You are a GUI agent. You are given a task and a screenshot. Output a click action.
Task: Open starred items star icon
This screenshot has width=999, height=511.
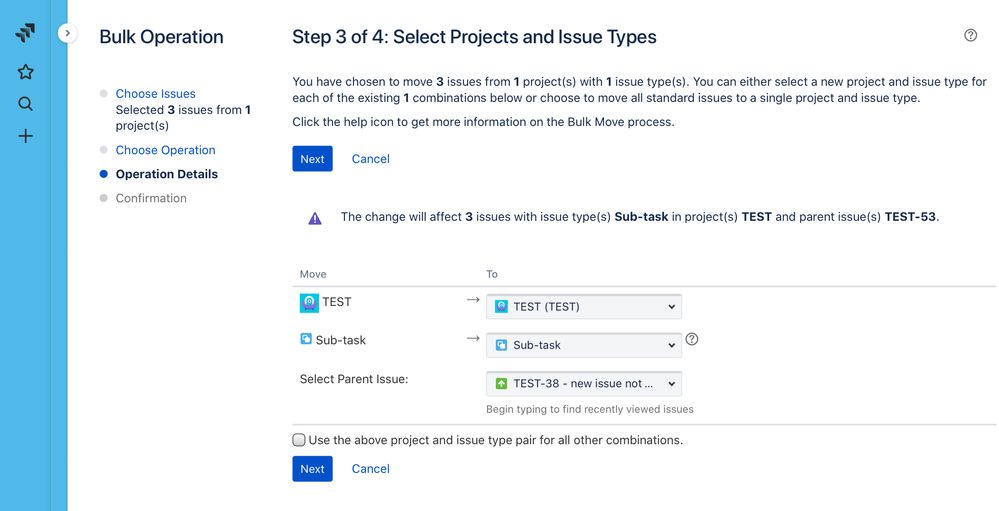[x=25, y=71]
